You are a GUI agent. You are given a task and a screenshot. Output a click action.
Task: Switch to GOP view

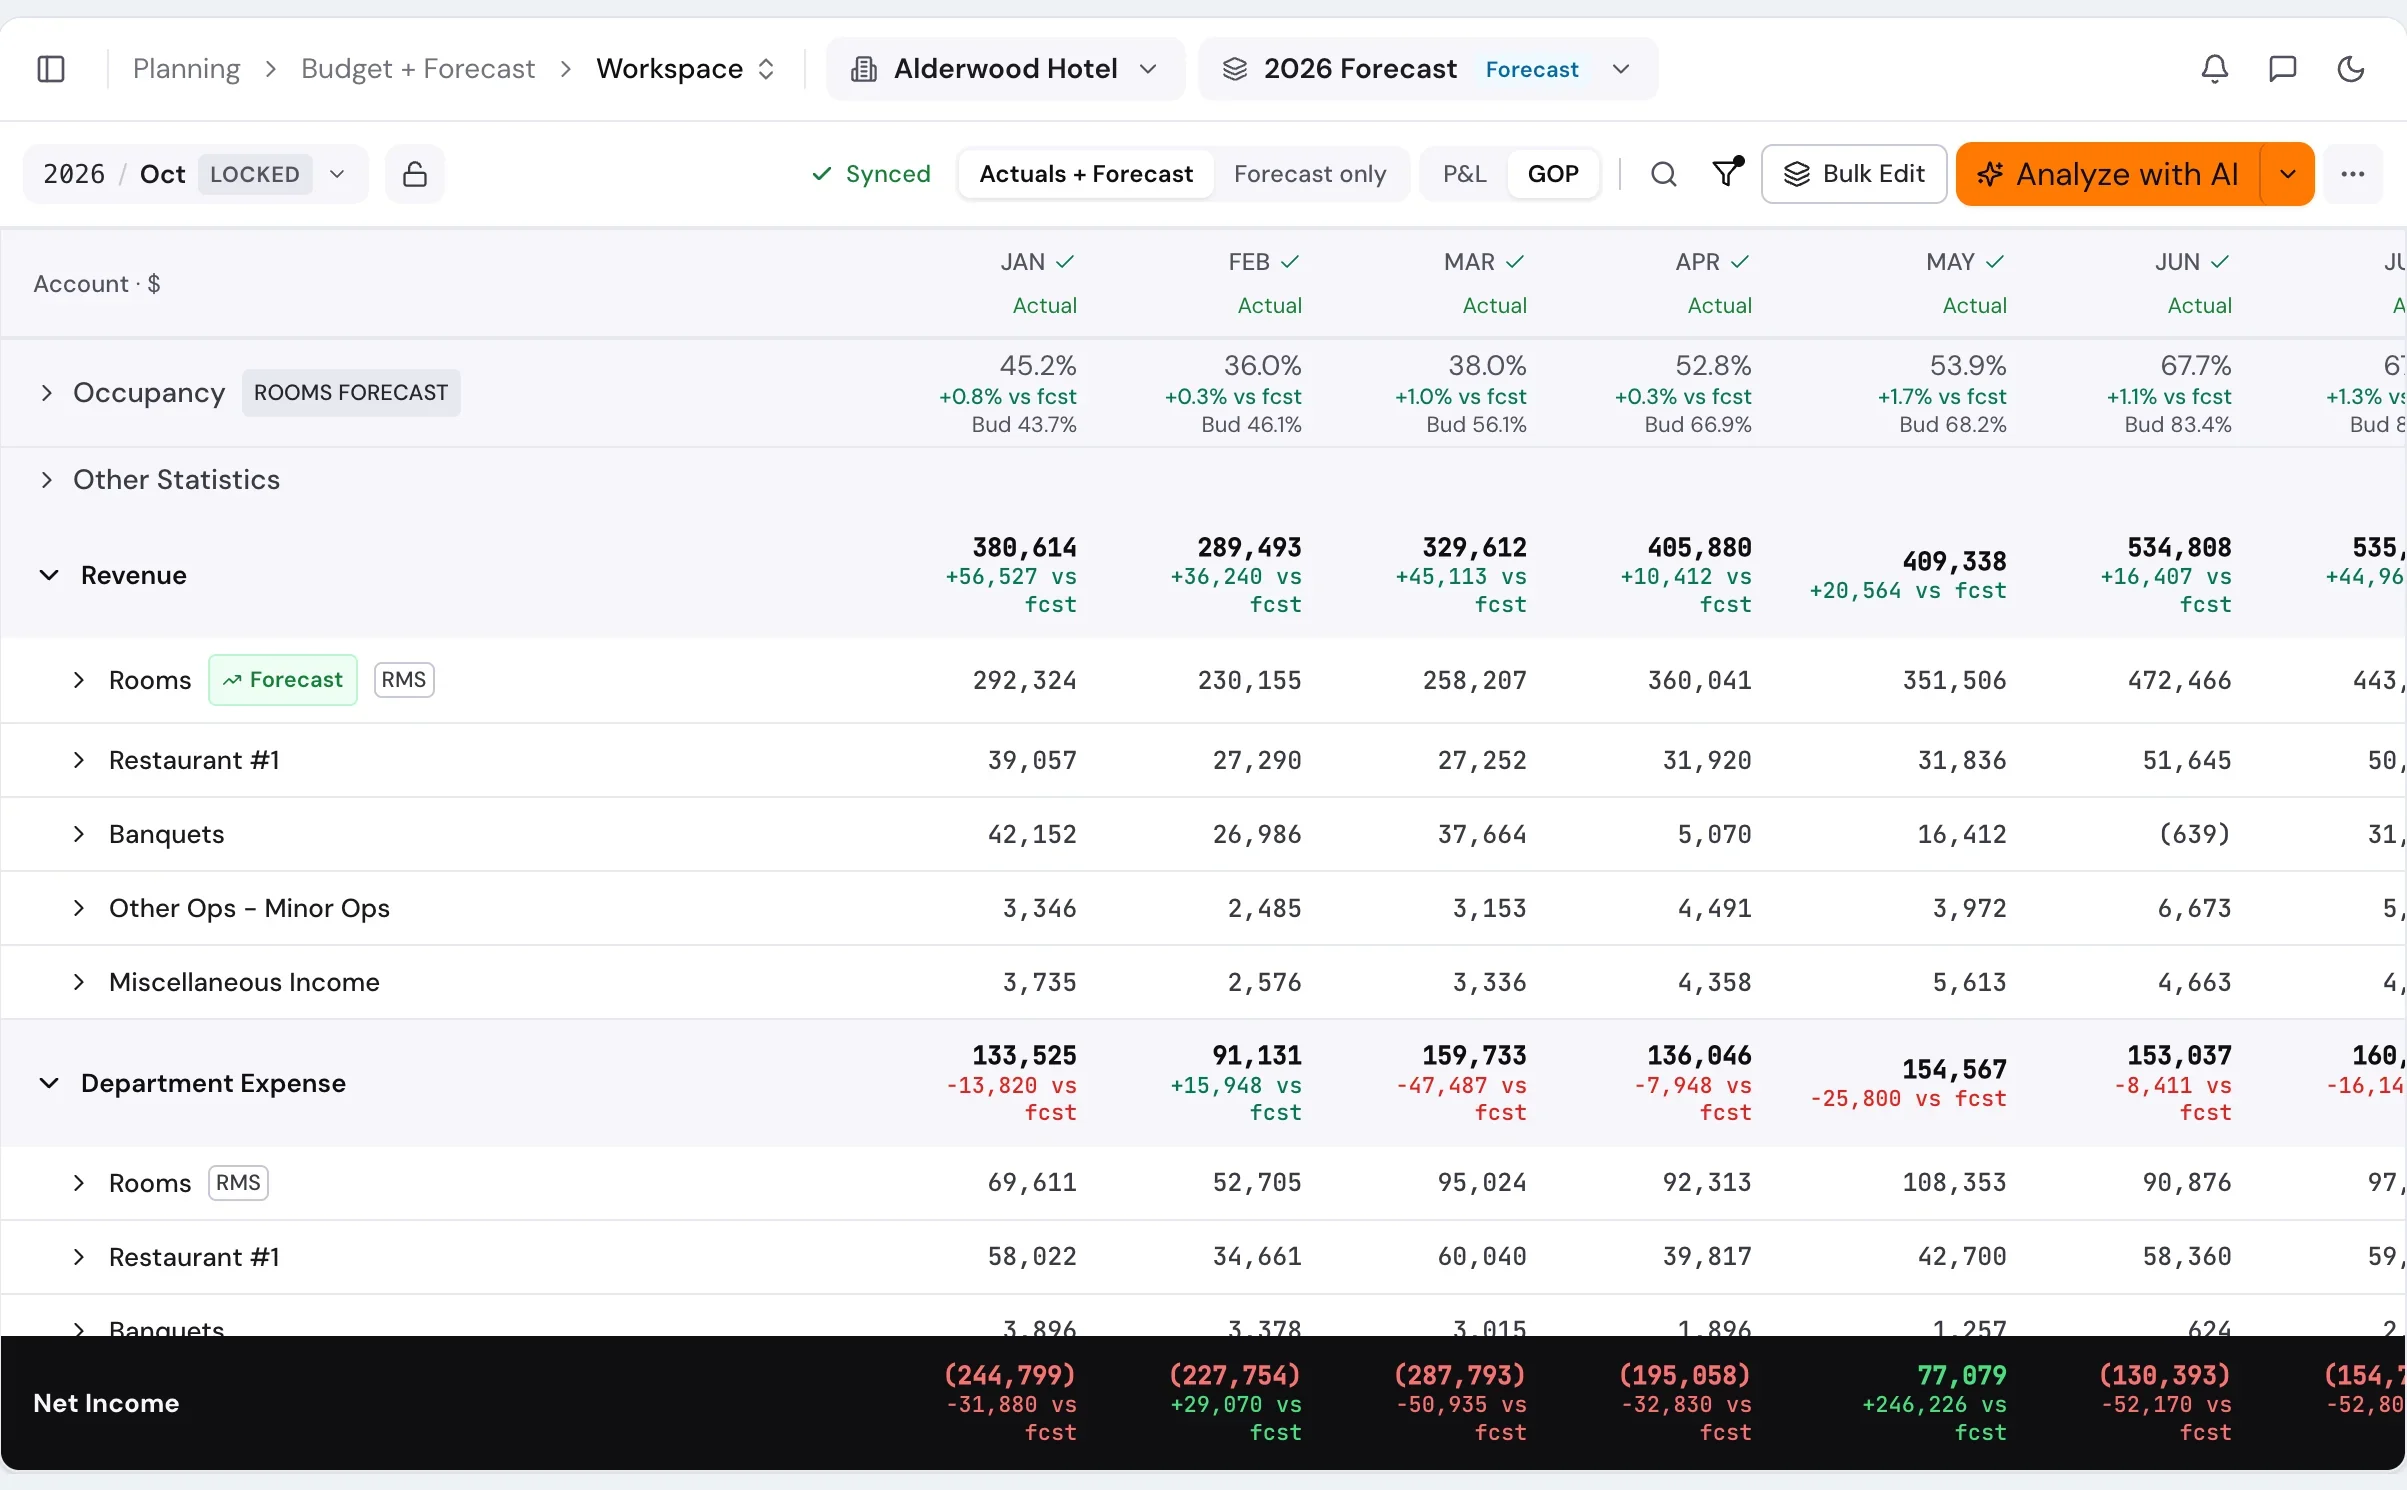pos(1553,174)
